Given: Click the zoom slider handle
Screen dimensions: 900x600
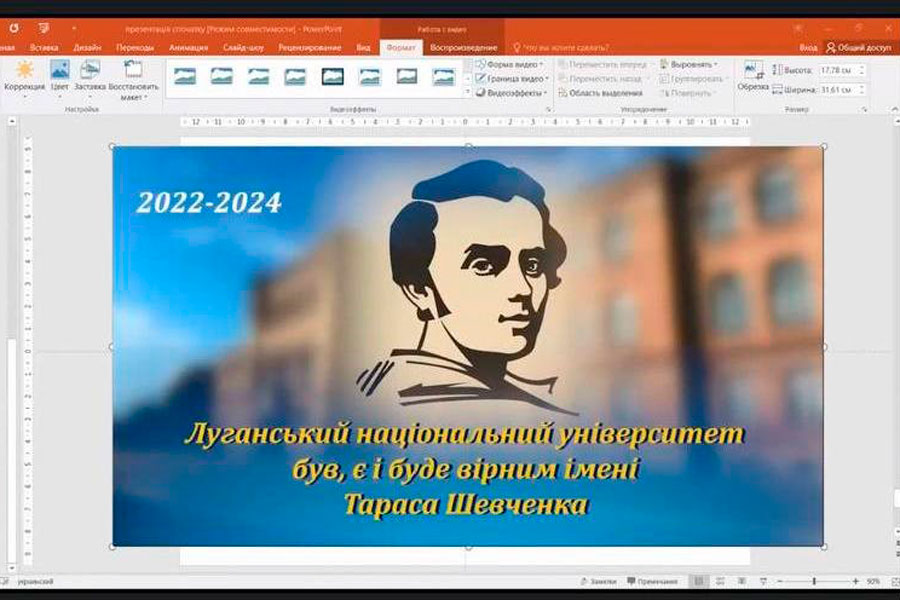Looking at the screenshot, I should pos(814,582).
